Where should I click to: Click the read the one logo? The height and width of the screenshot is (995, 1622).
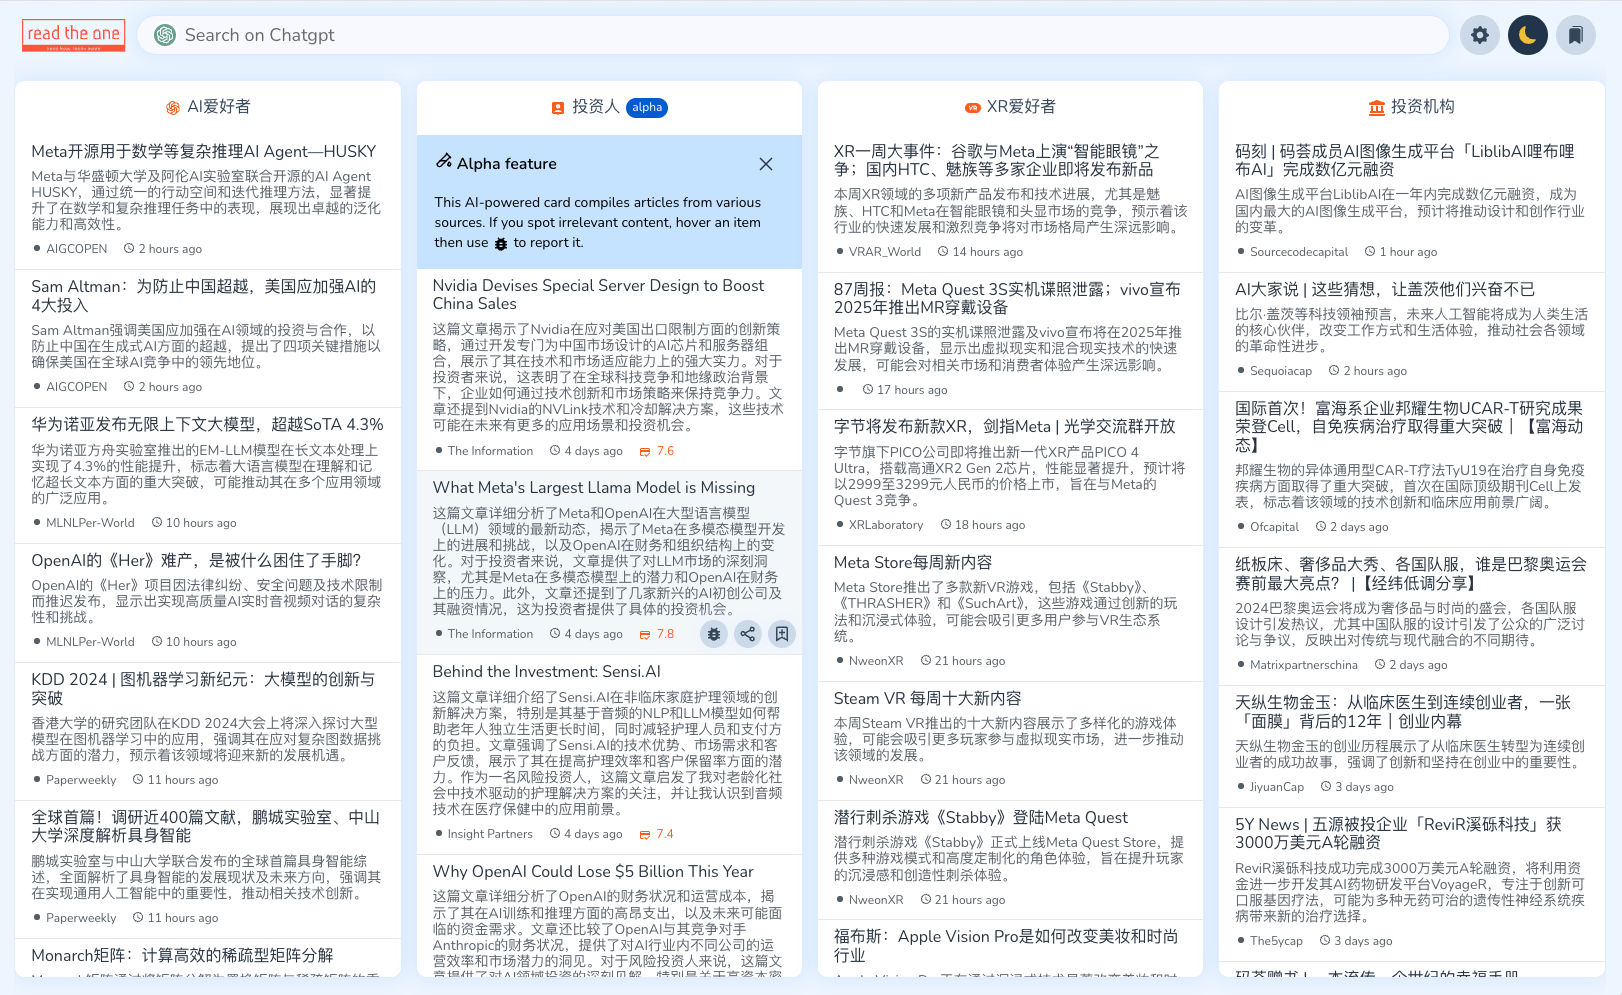coord(74,35)
